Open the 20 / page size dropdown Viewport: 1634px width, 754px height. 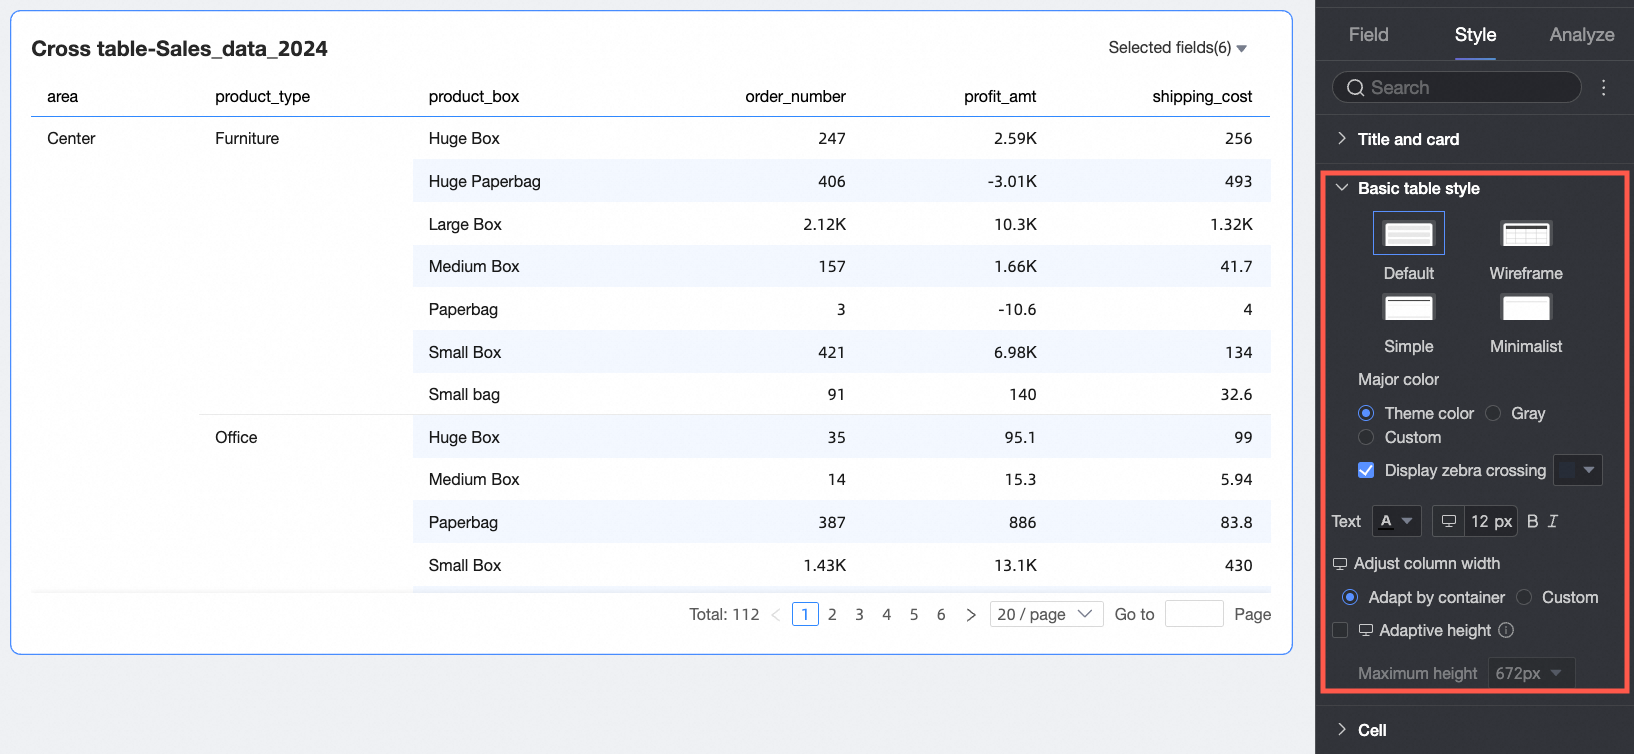tap(1045, 614)
